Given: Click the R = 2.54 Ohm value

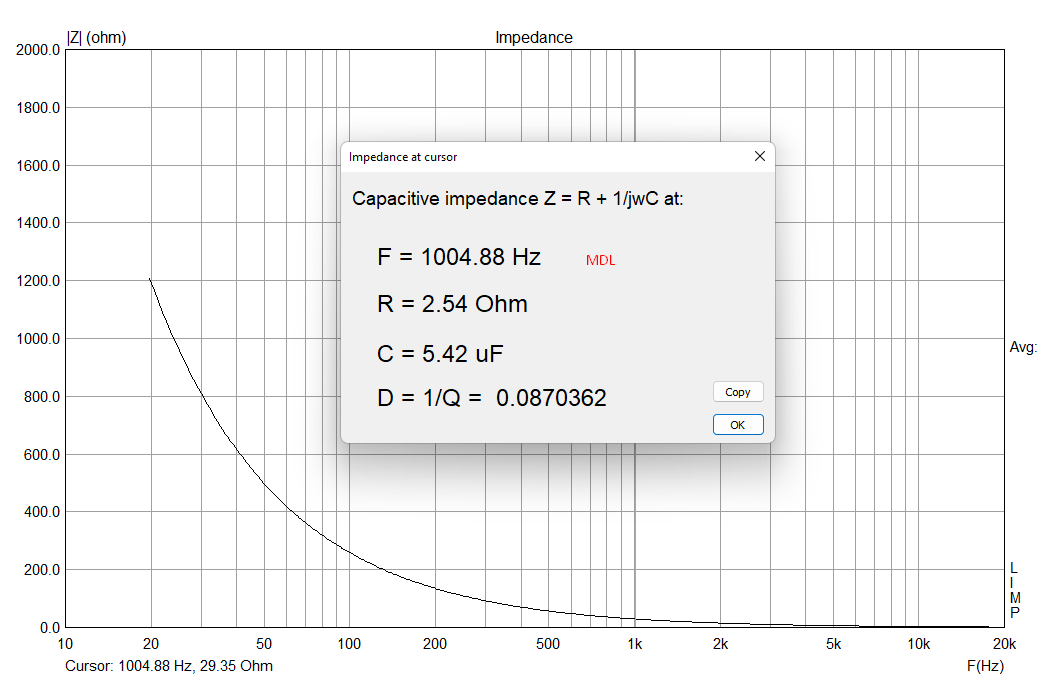Looking at the screenshot, I should tap(452, 304).
